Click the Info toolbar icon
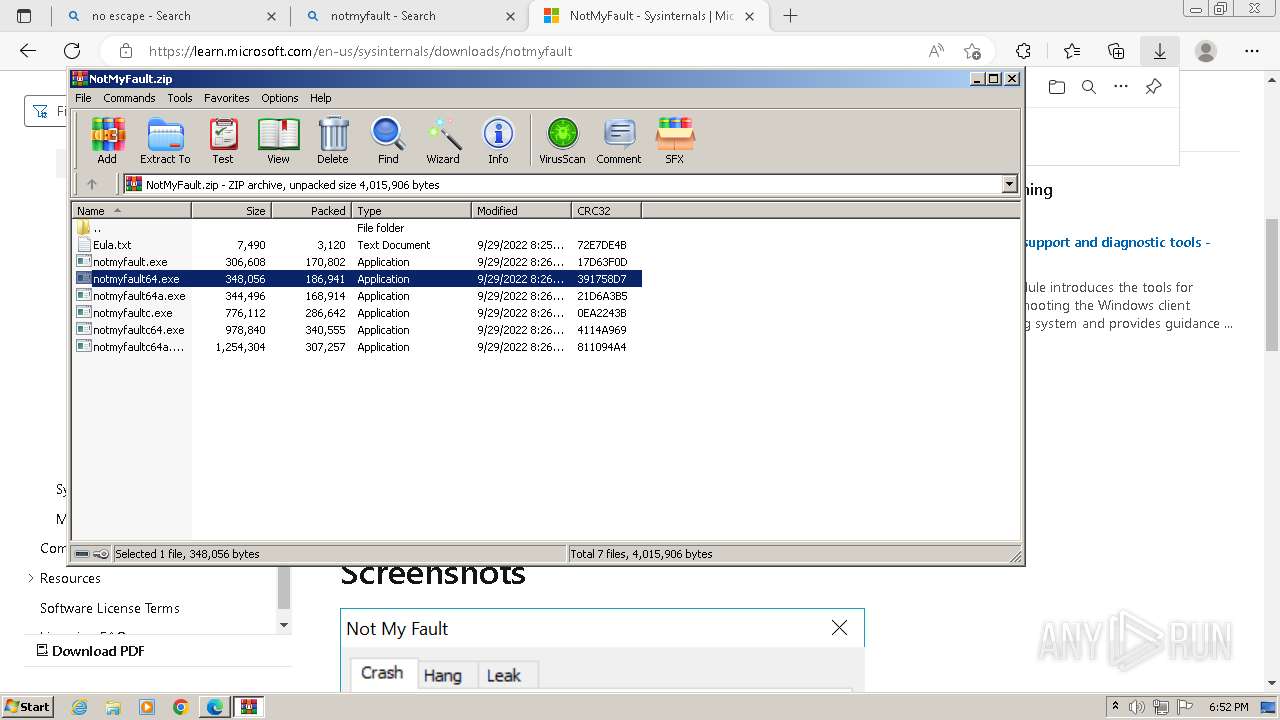 coord(498,141)
